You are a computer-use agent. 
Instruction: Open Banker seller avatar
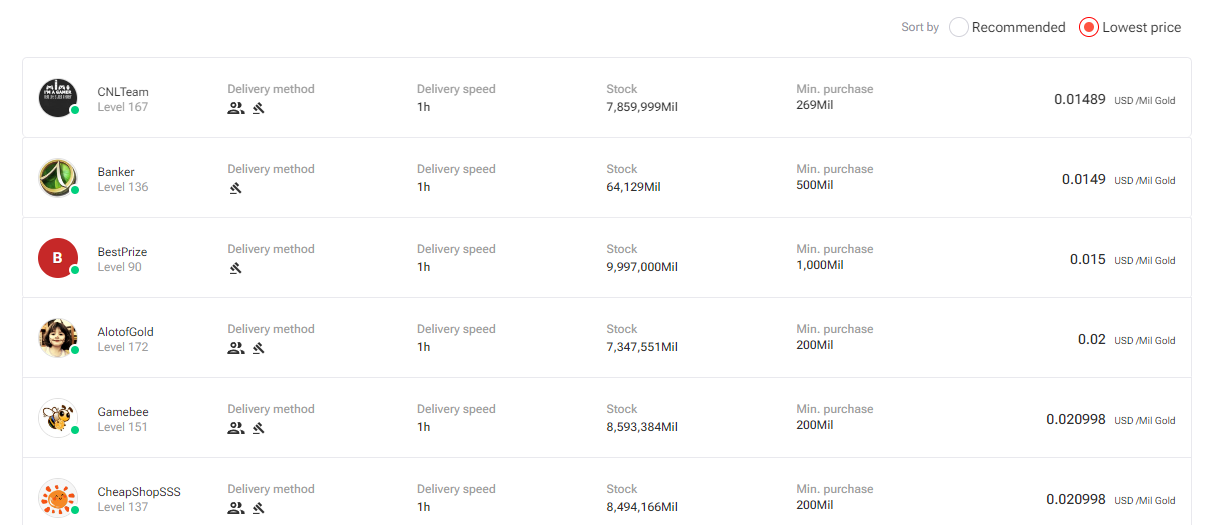pyautogui.click(x=58, y=178)
